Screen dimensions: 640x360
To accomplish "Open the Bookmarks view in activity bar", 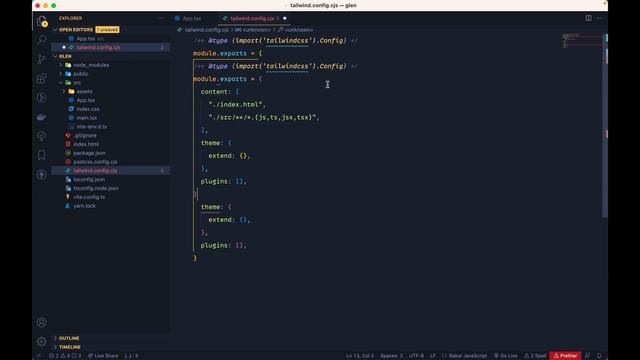I will click(41, 155).
